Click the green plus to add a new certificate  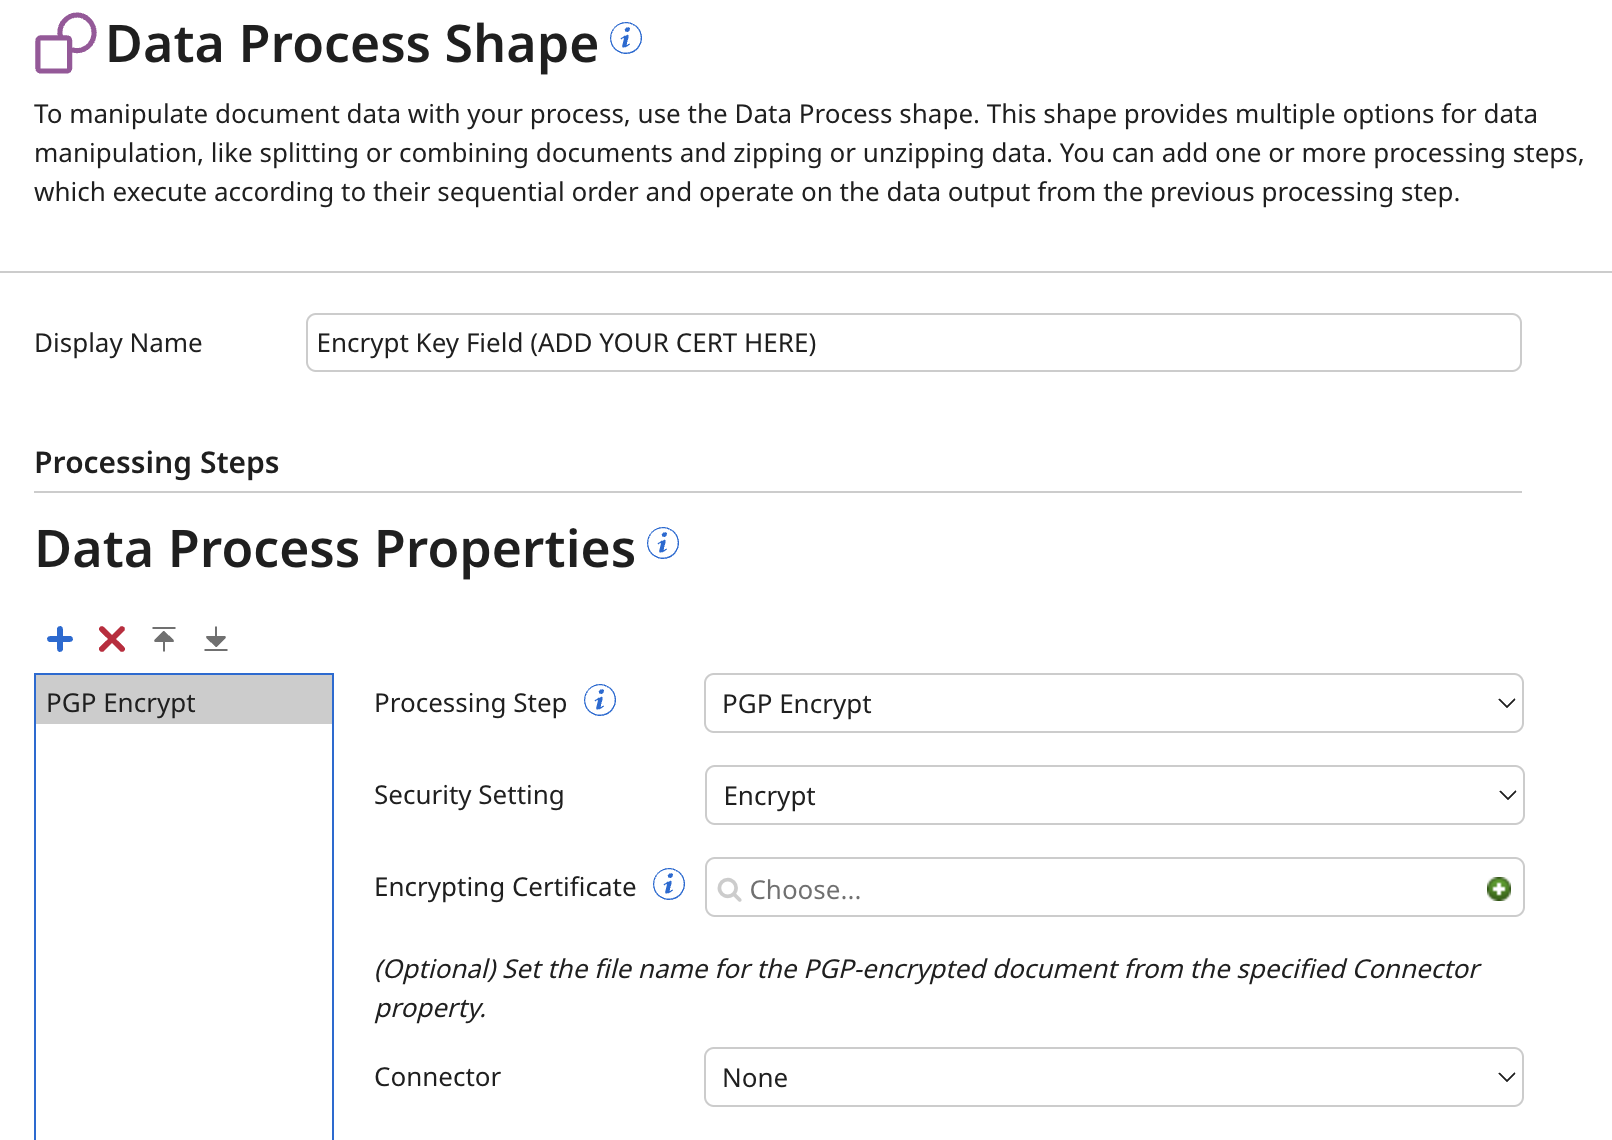tap(1498, 889)
